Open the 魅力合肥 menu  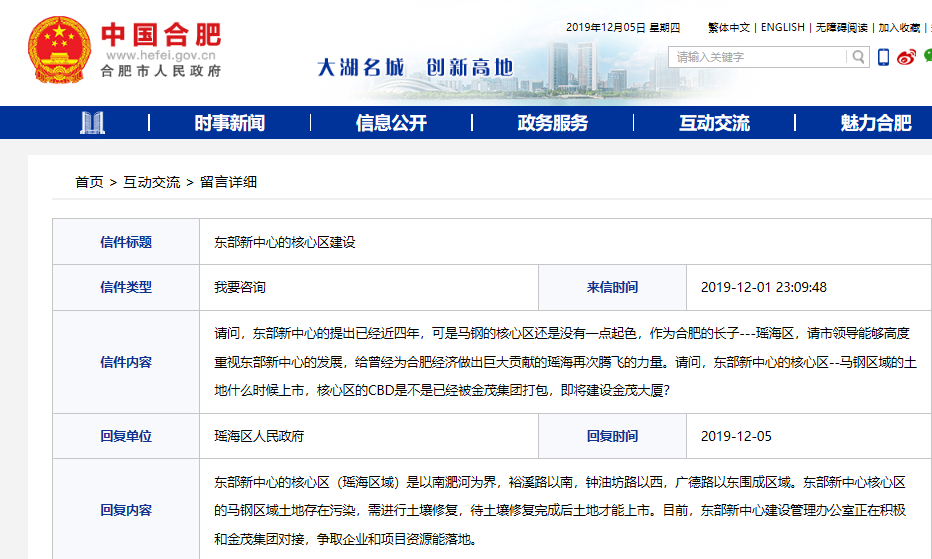coord(876,123)
